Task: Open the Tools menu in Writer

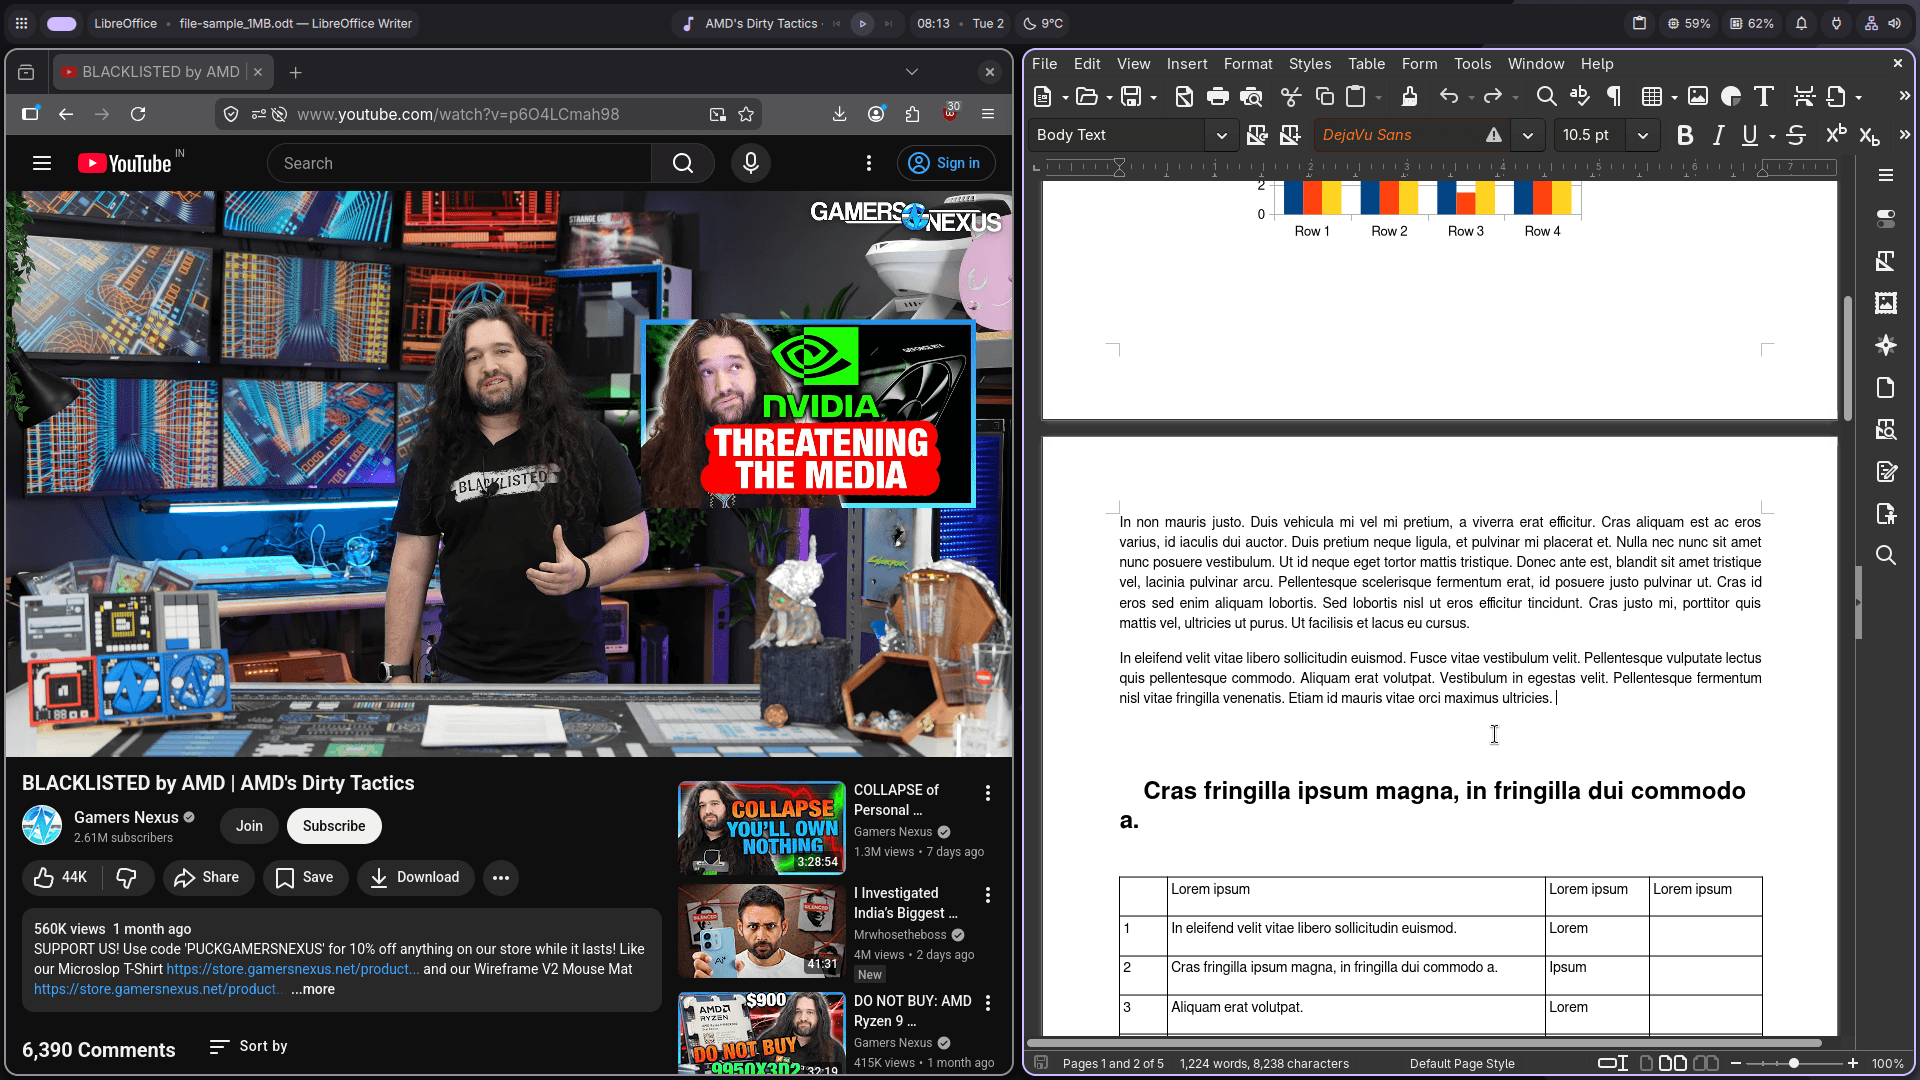Action: click(x=1472, y=63)
